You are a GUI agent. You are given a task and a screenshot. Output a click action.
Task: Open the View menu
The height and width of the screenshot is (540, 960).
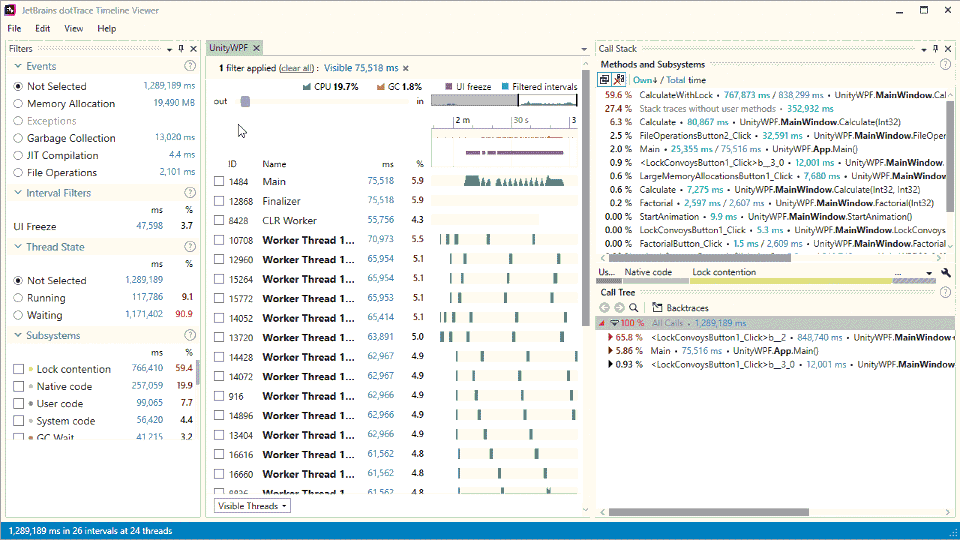(x=74, y=29)
